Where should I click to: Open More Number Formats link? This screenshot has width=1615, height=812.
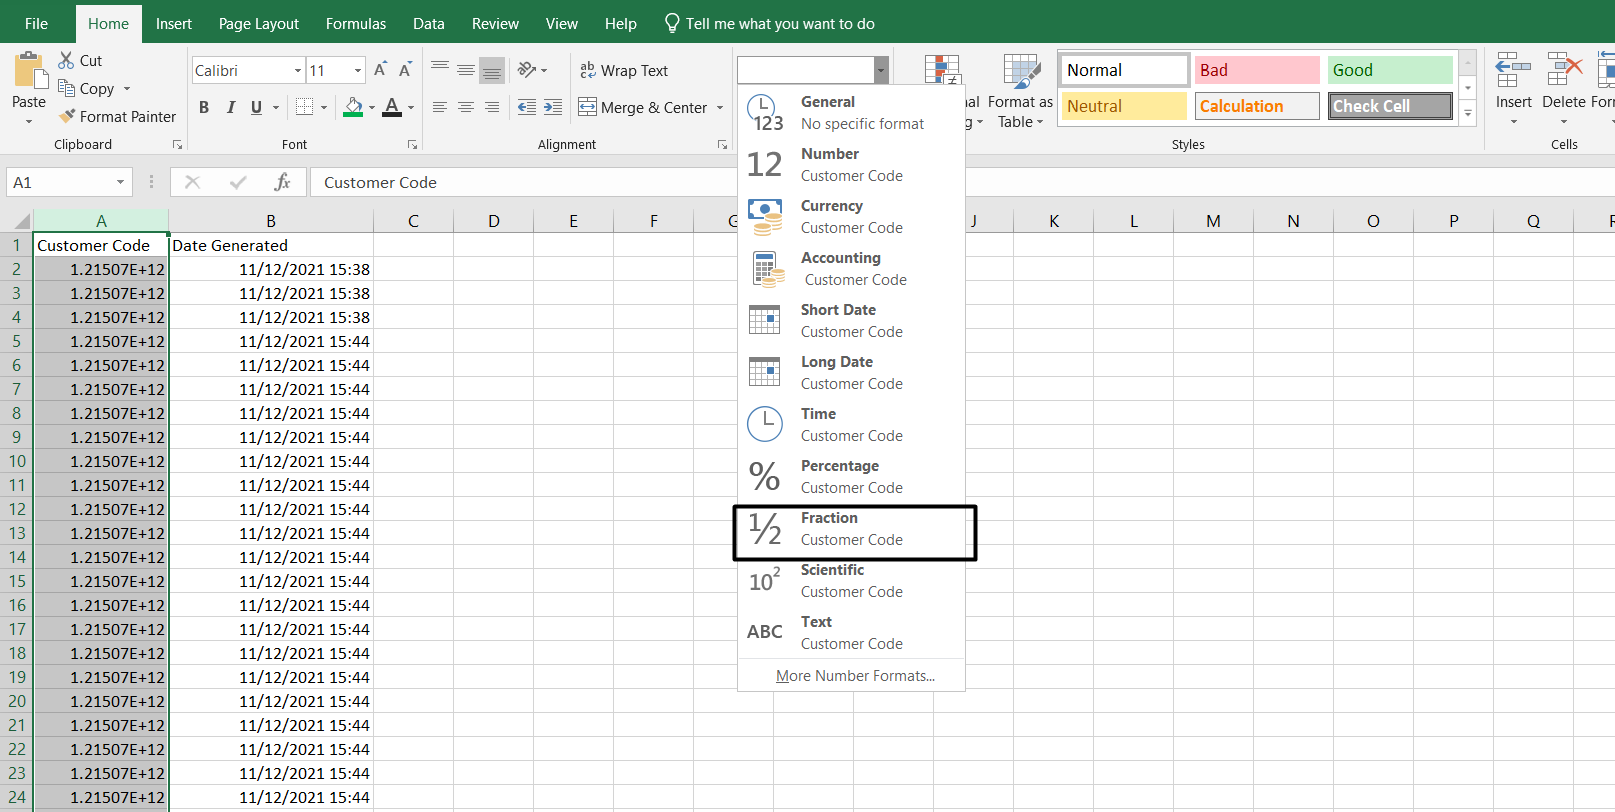(855, 676)
